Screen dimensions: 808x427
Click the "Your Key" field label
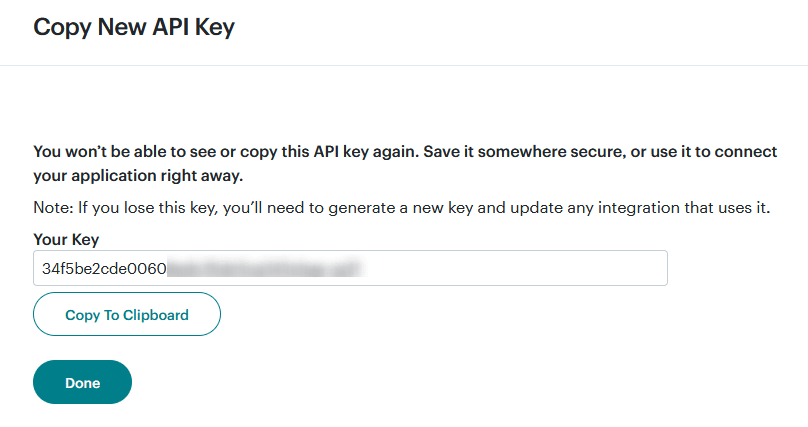click(66, 240)
